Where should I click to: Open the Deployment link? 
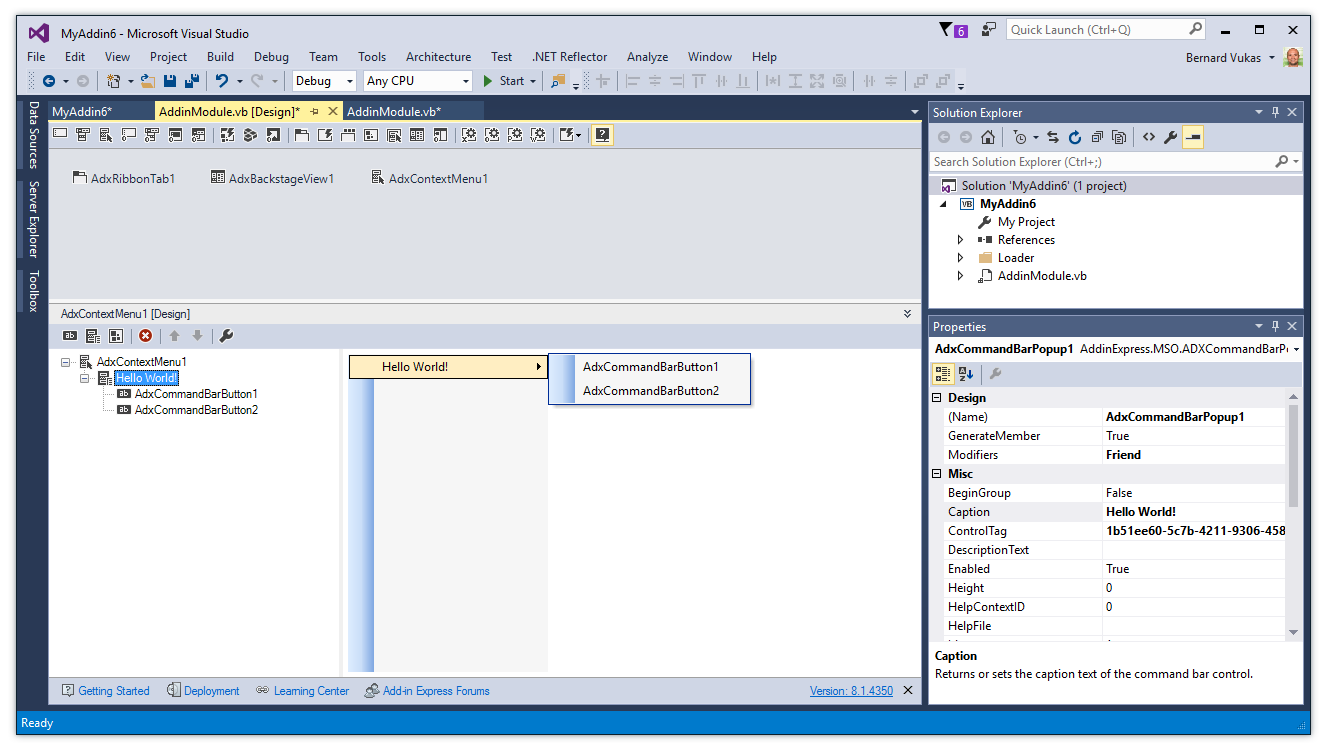click(x=203, y=691)
